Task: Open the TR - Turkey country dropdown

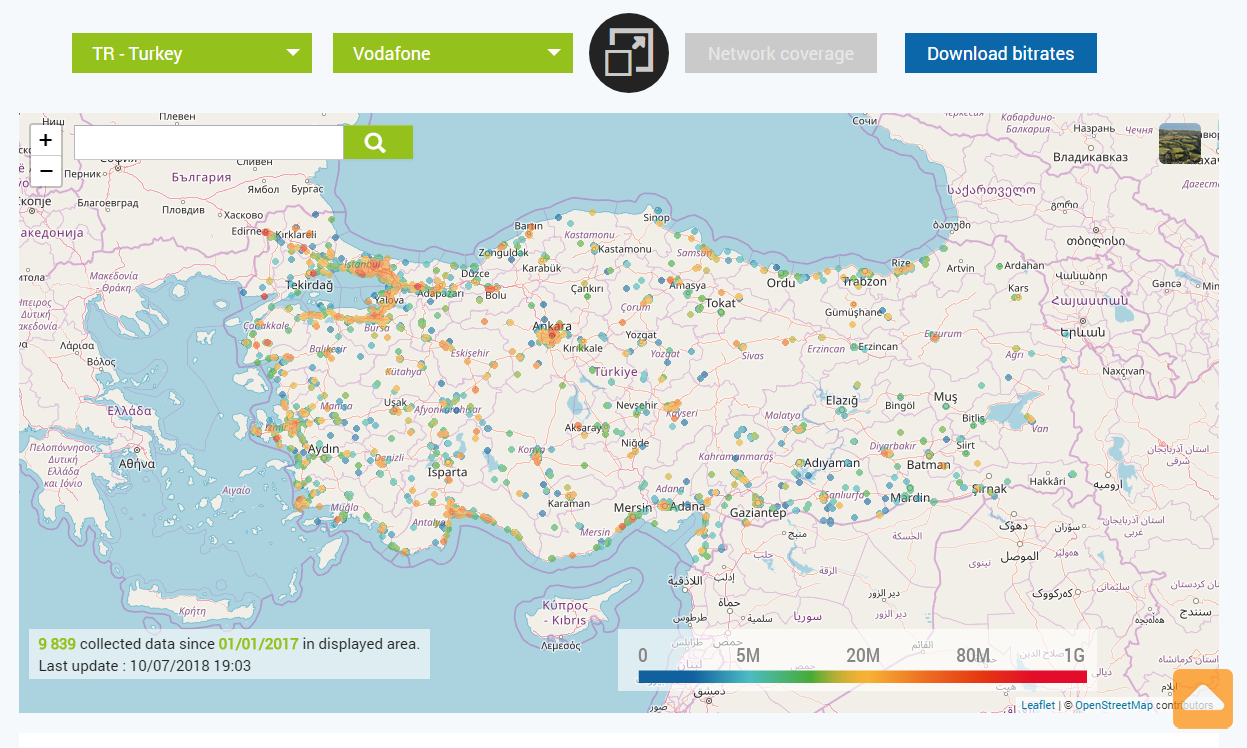Action: [192, 53]
